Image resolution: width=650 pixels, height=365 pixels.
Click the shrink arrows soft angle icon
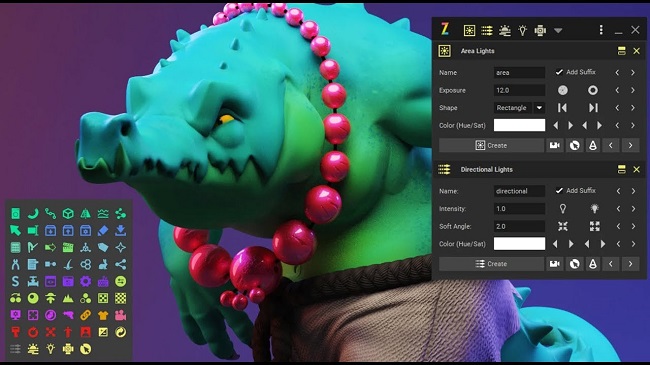tap(563, 226)
